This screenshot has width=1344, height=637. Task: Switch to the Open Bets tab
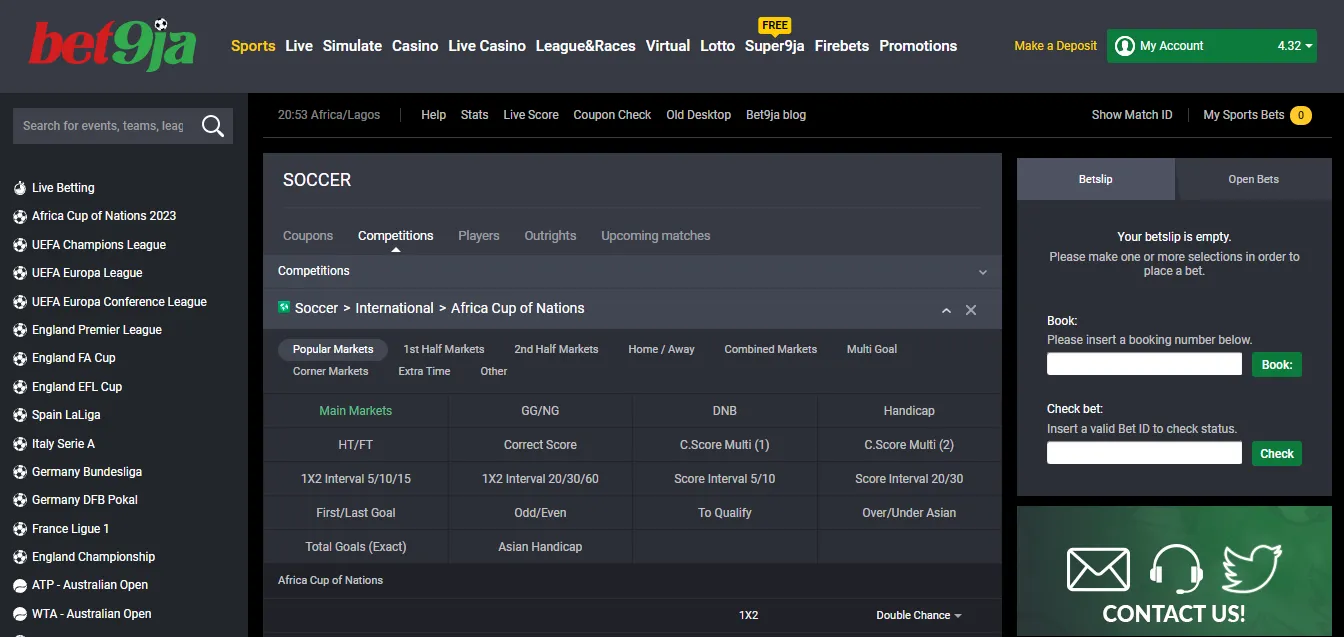(x=1253, y=179)
